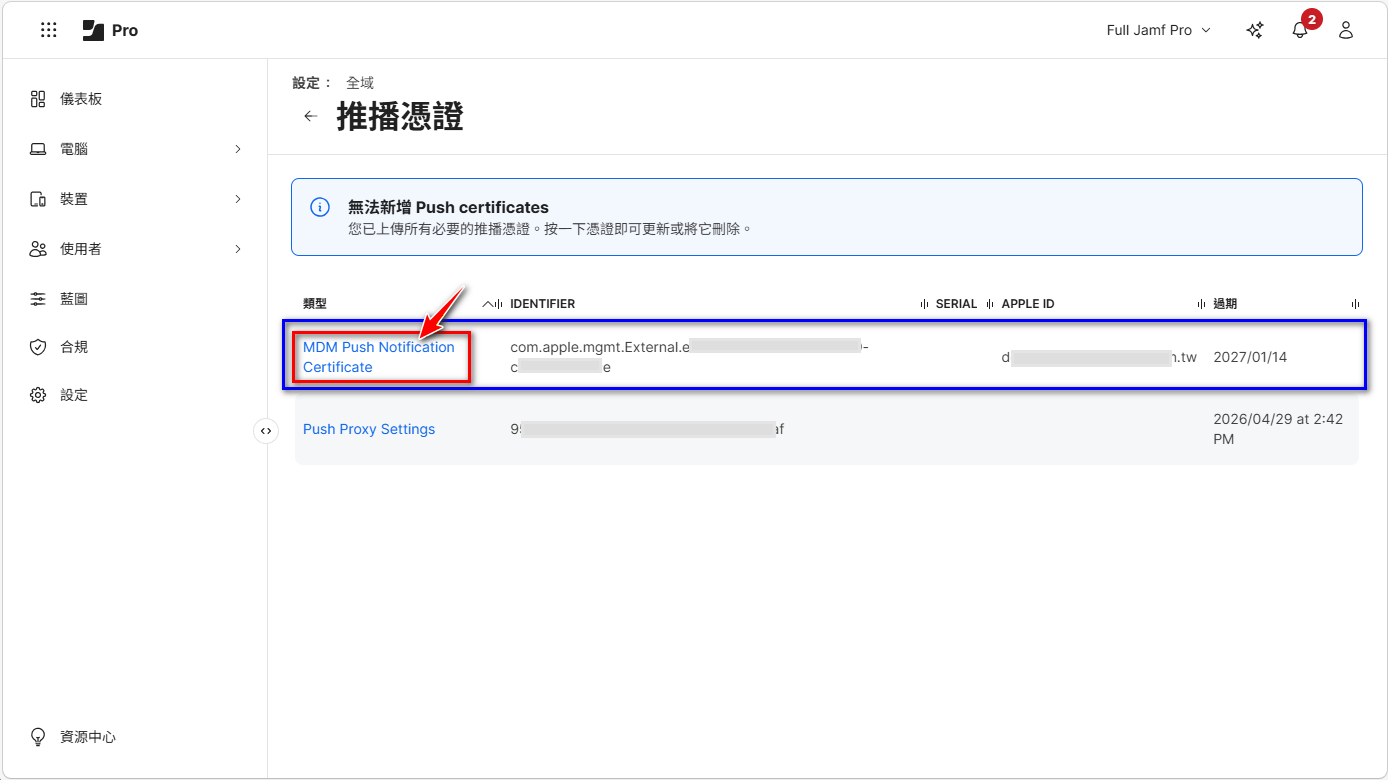Screen dimensions: 1388x780
Task: Open 合規 in the sidebar
Action: pos(74,347)
